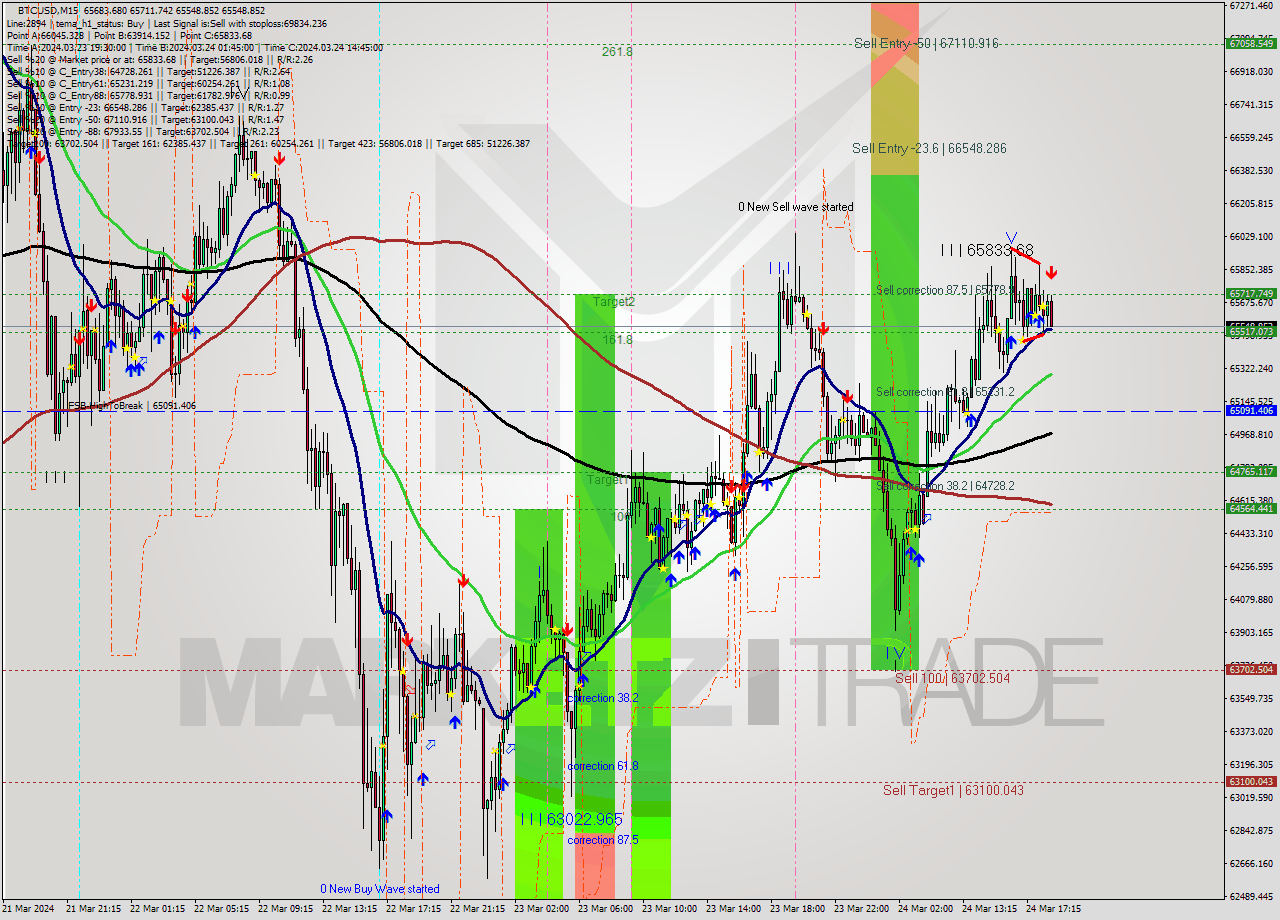Click the 'Sell Entry -50 | 67110.916' label

point(926,43)
